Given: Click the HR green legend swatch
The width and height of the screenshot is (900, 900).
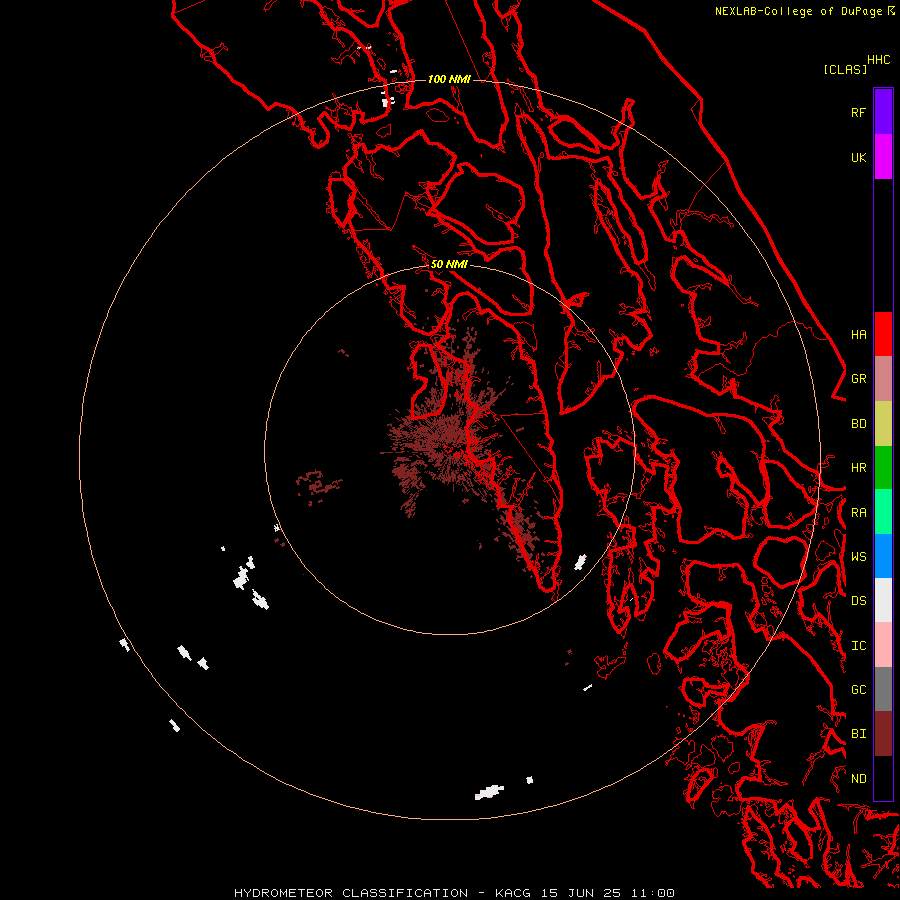Looking at the screenshot, I should [883, 467].
